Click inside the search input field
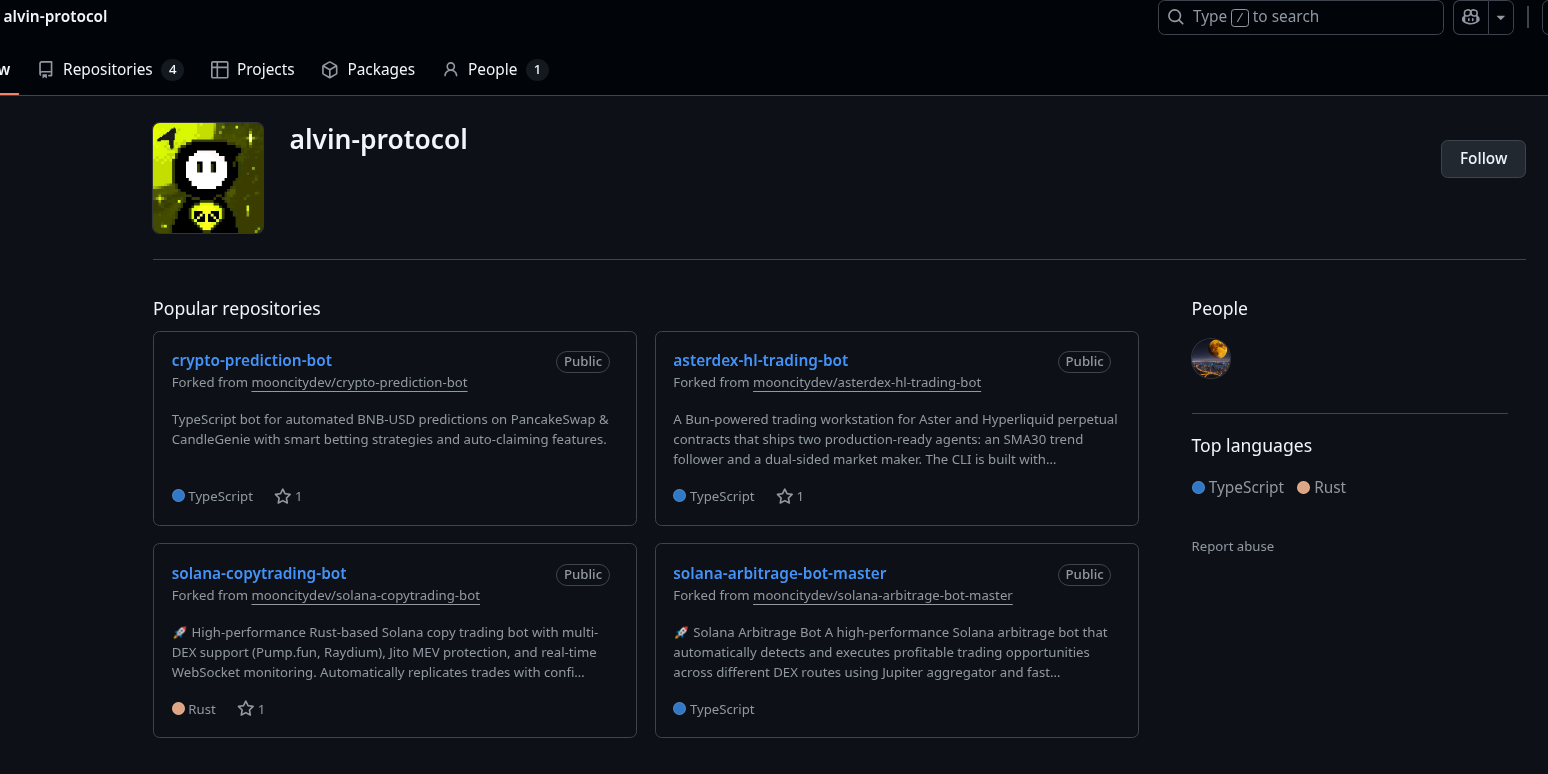1548x774 pixels. coord(1300,17)
